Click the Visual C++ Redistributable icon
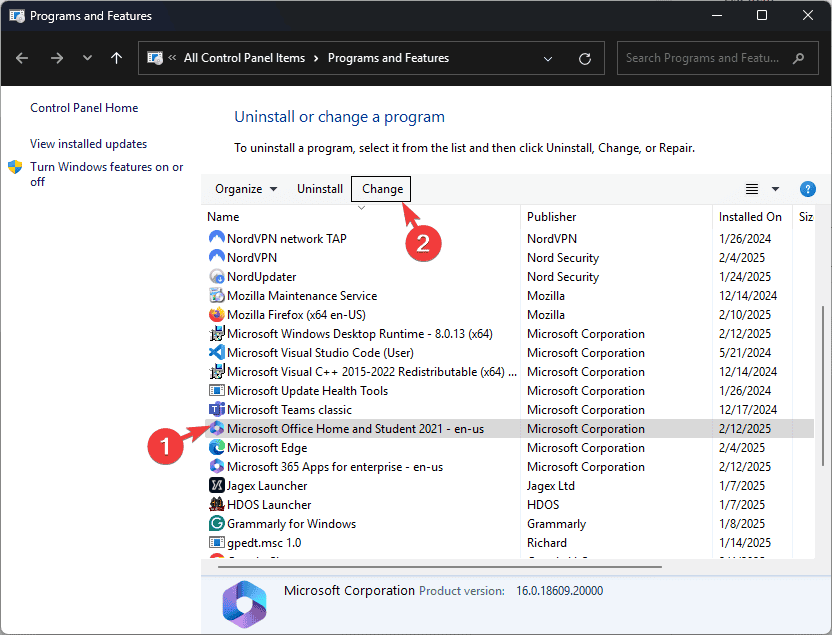The width and height of the screenshot is (832, 635). (x=216, y=372)
